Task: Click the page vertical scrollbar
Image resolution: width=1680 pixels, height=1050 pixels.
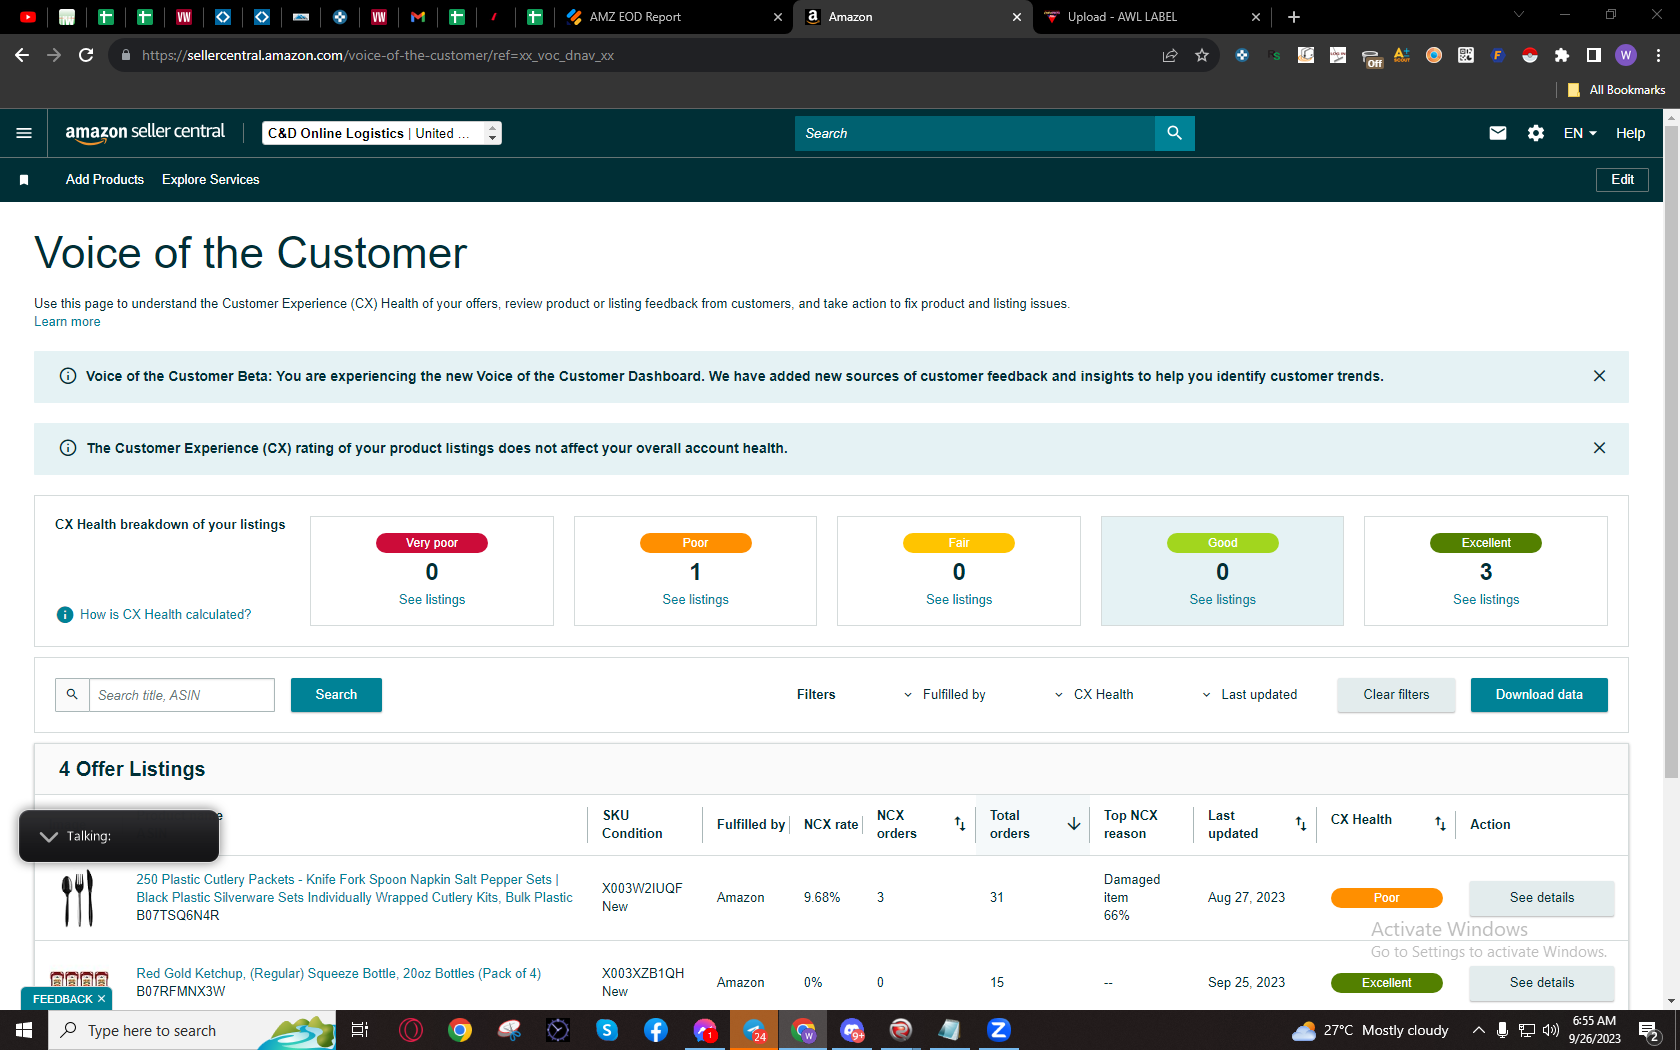Action: (x=1671, y=450)
